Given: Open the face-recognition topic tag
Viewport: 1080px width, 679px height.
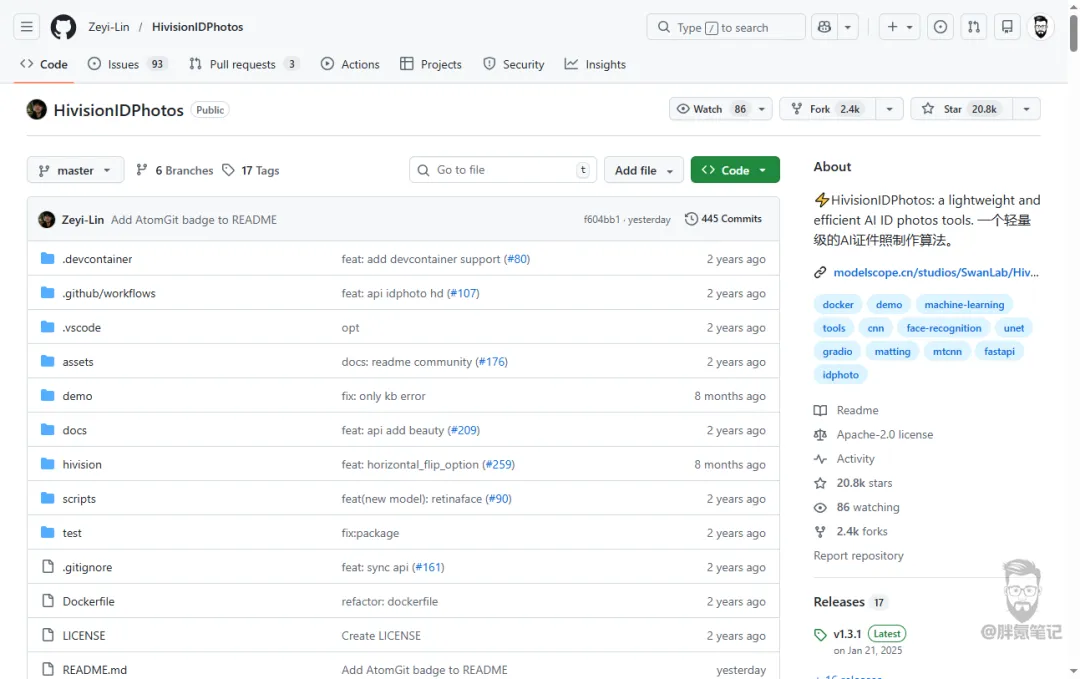Looking at the screenshot, I should (944, 328).
